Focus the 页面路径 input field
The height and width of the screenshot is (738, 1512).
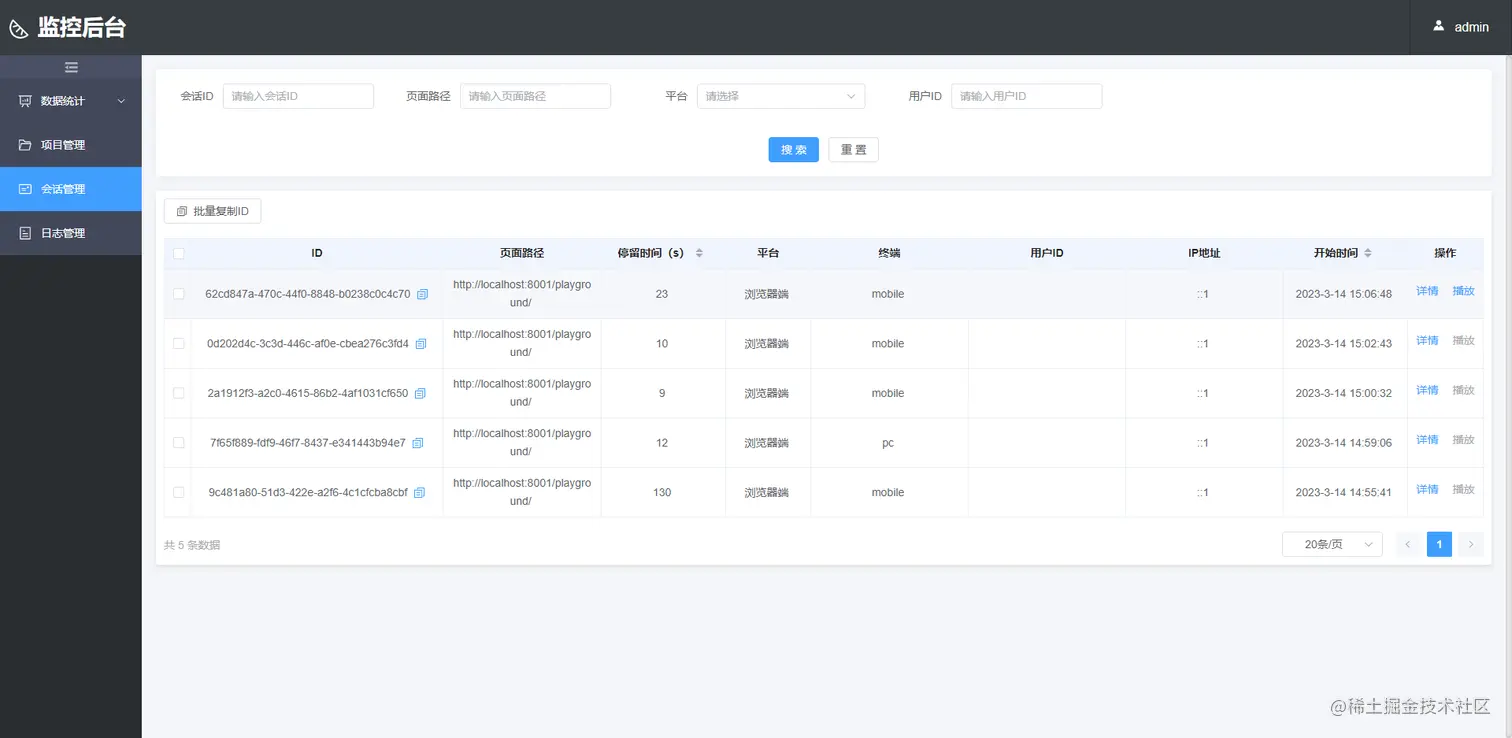pyautogui.click(x=535, y=96)
